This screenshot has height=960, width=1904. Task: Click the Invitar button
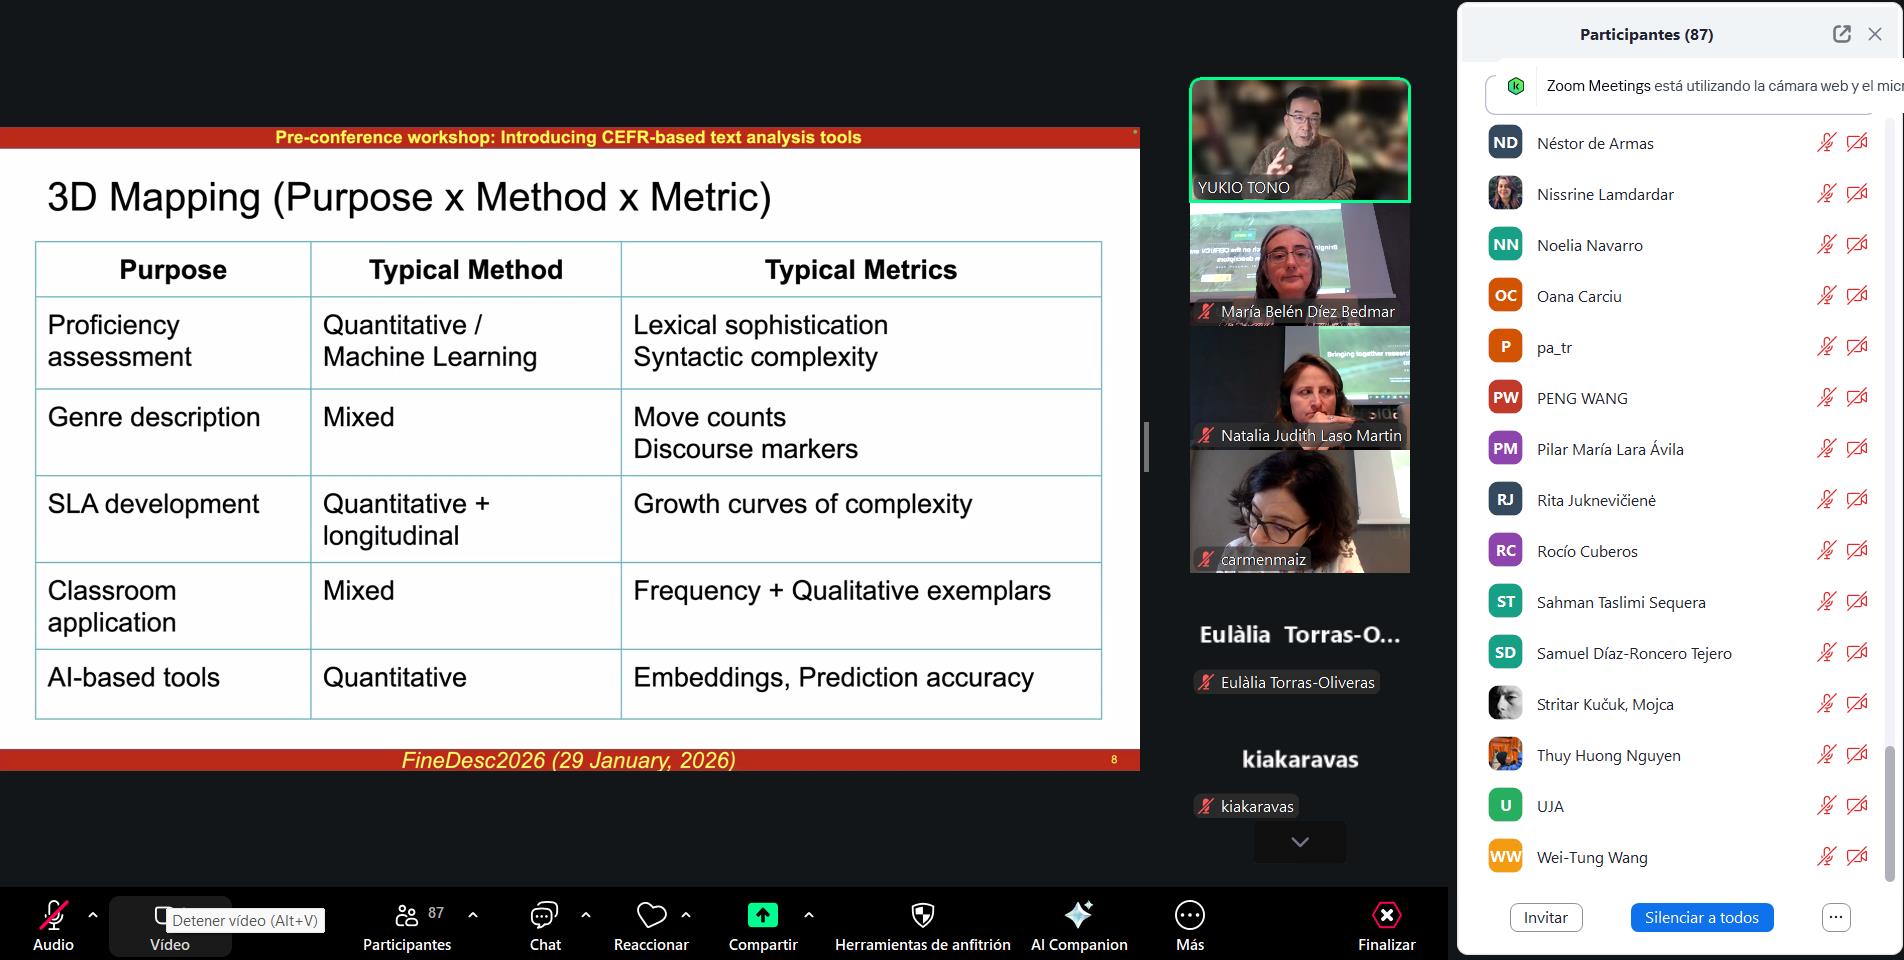[x=1545, y=917]
